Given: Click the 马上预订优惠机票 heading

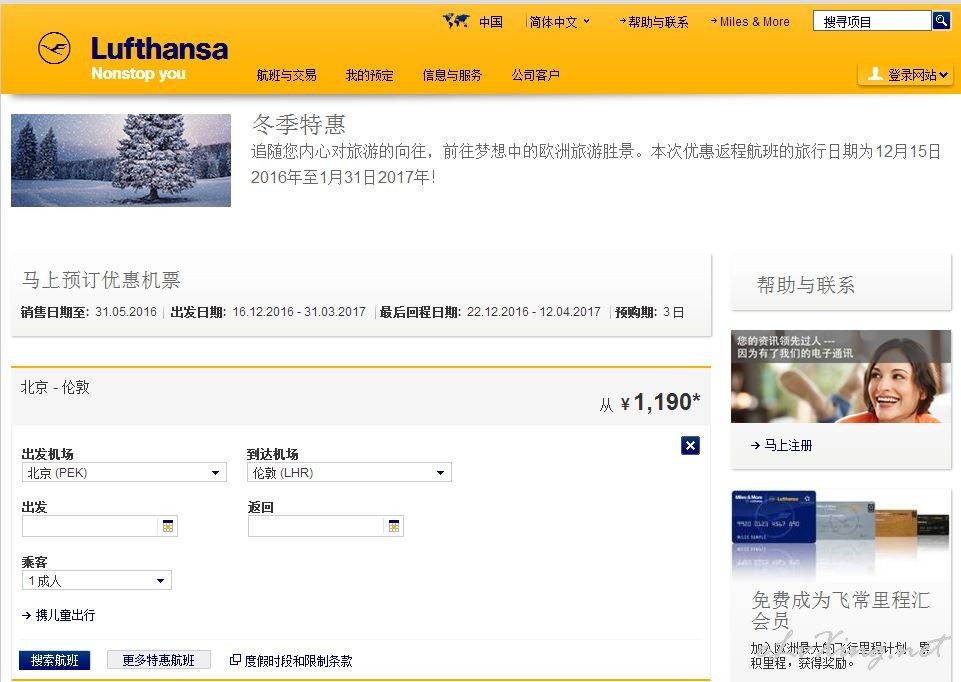Looking at the screenshot, I should tap(101, 280).
